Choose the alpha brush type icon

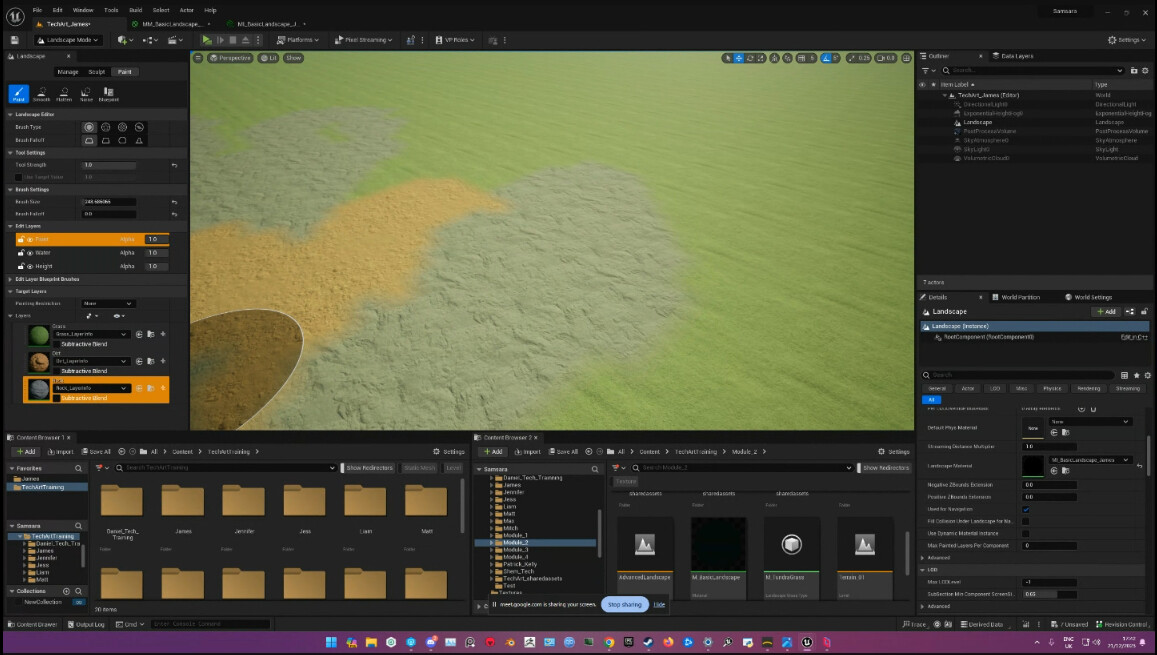point(106,127)
